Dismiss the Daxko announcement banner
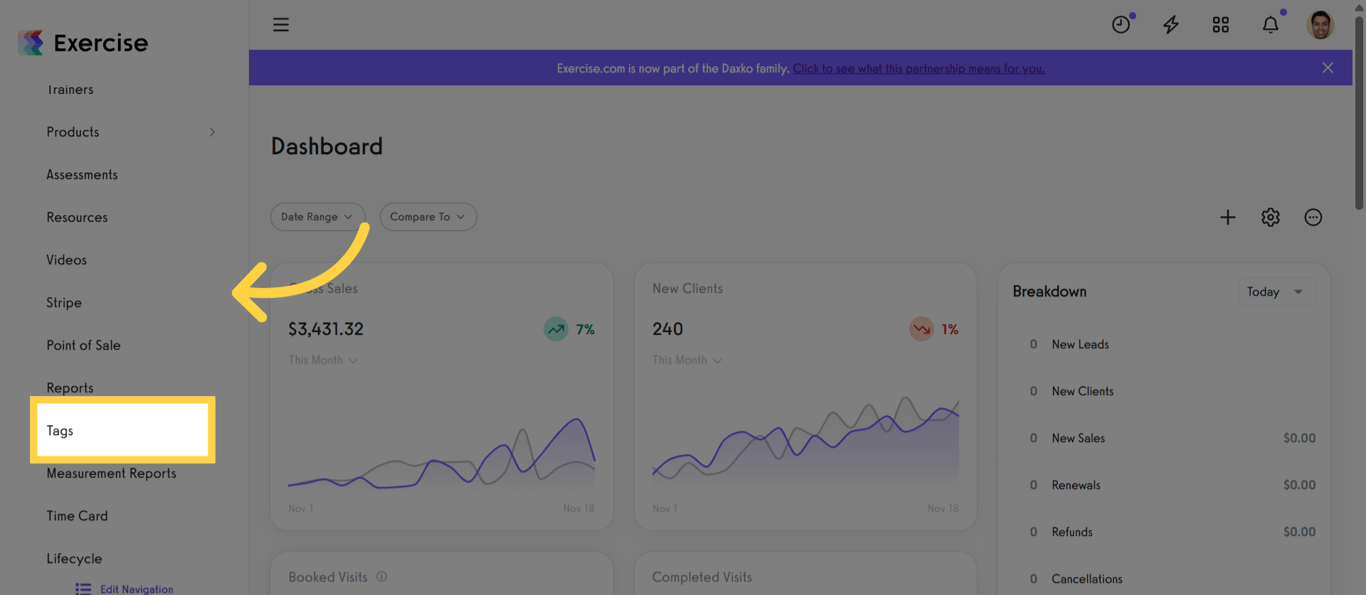This screenshot has height=595, width=1366. 1328,68
